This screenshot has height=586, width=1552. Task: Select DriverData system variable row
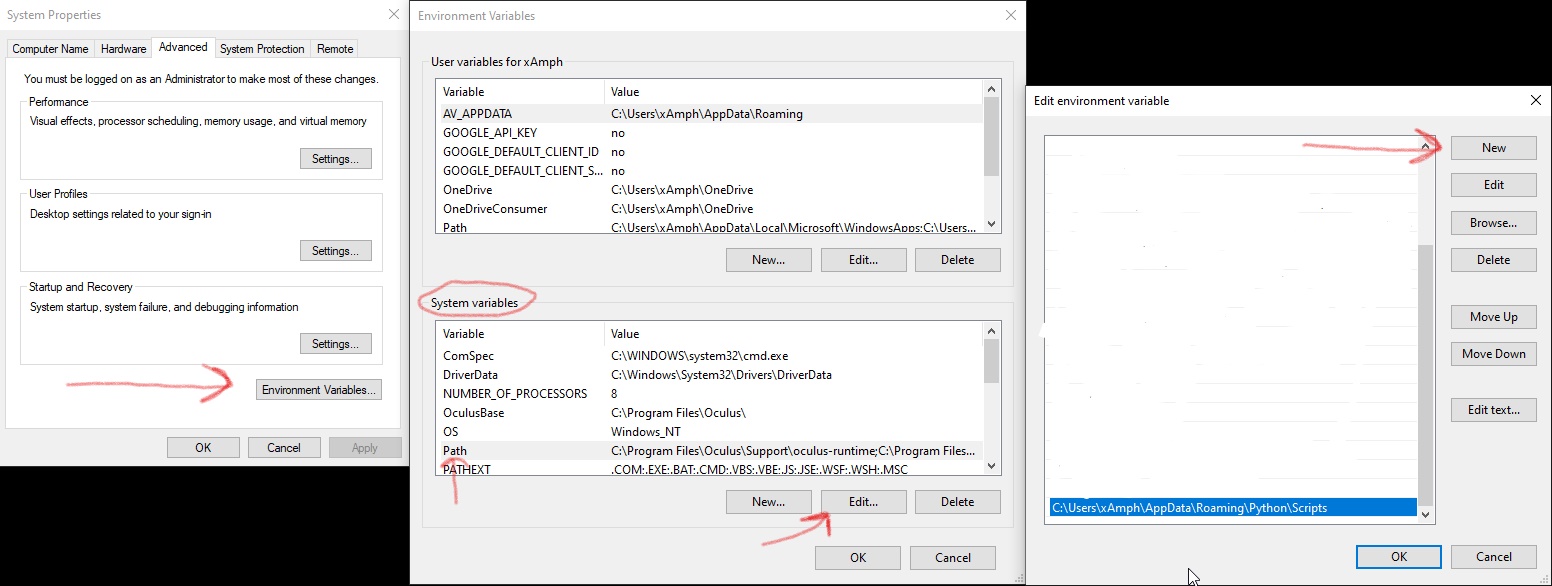click(x=711, y=375)
